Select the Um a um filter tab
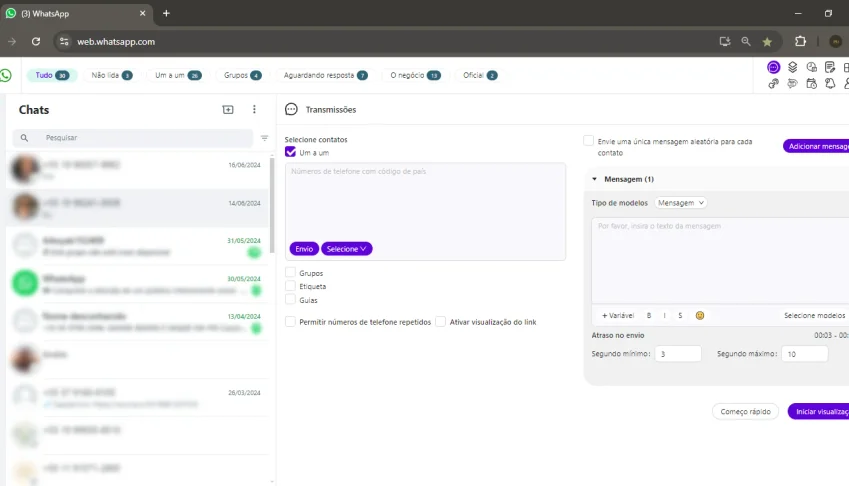This screenshot has width=849, height=486. point(178,75)
